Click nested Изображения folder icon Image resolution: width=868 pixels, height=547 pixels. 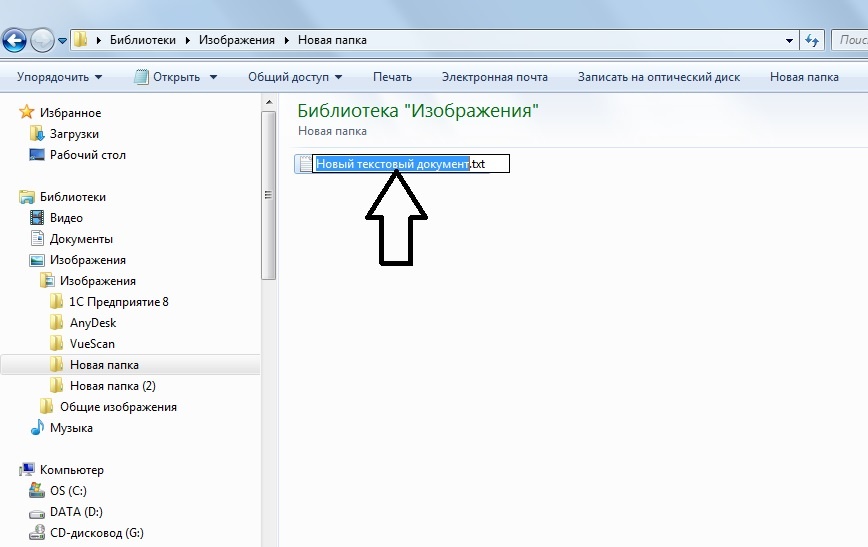48,281
